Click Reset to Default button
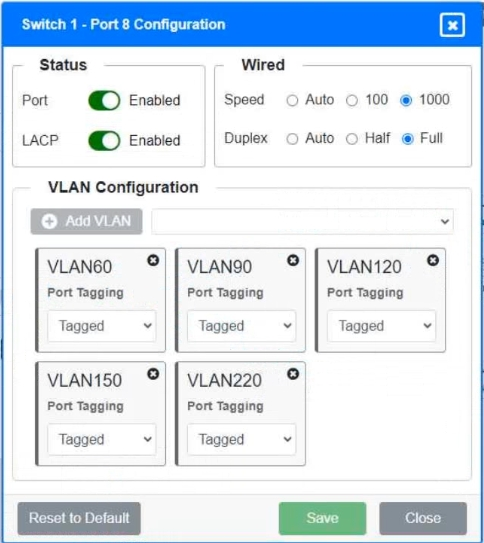Screen dimensions: 484x543 [79, 518]
